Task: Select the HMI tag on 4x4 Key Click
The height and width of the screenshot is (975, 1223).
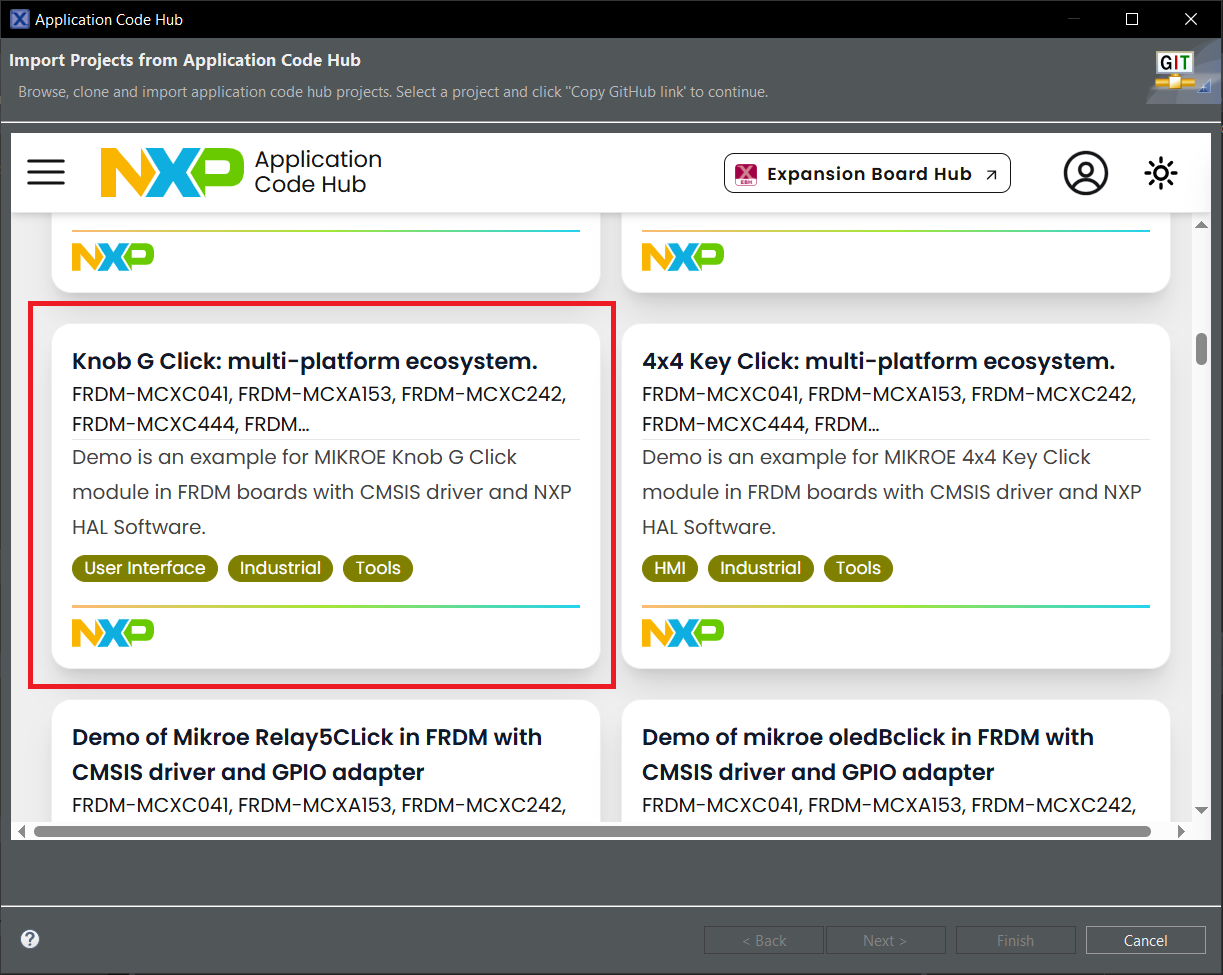Action: tap(670, 568)
